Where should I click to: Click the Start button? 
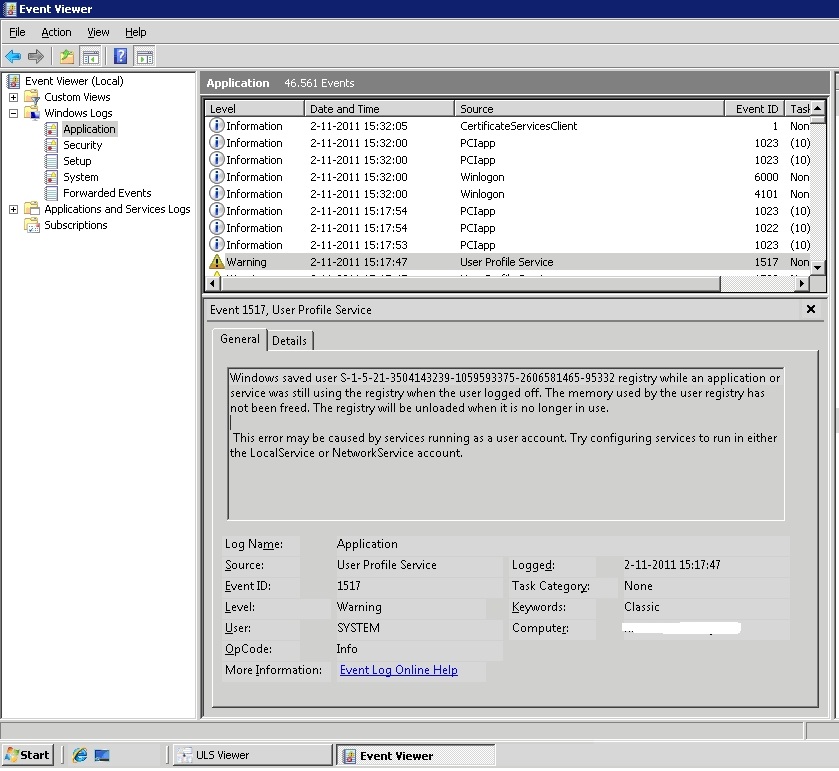coord(28,755)
